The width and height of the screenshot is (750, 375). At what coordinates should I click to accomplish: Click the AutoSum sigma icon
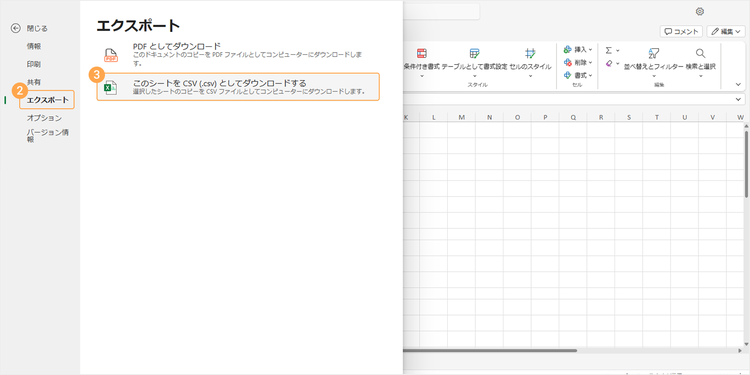click(x=608, y=50)
